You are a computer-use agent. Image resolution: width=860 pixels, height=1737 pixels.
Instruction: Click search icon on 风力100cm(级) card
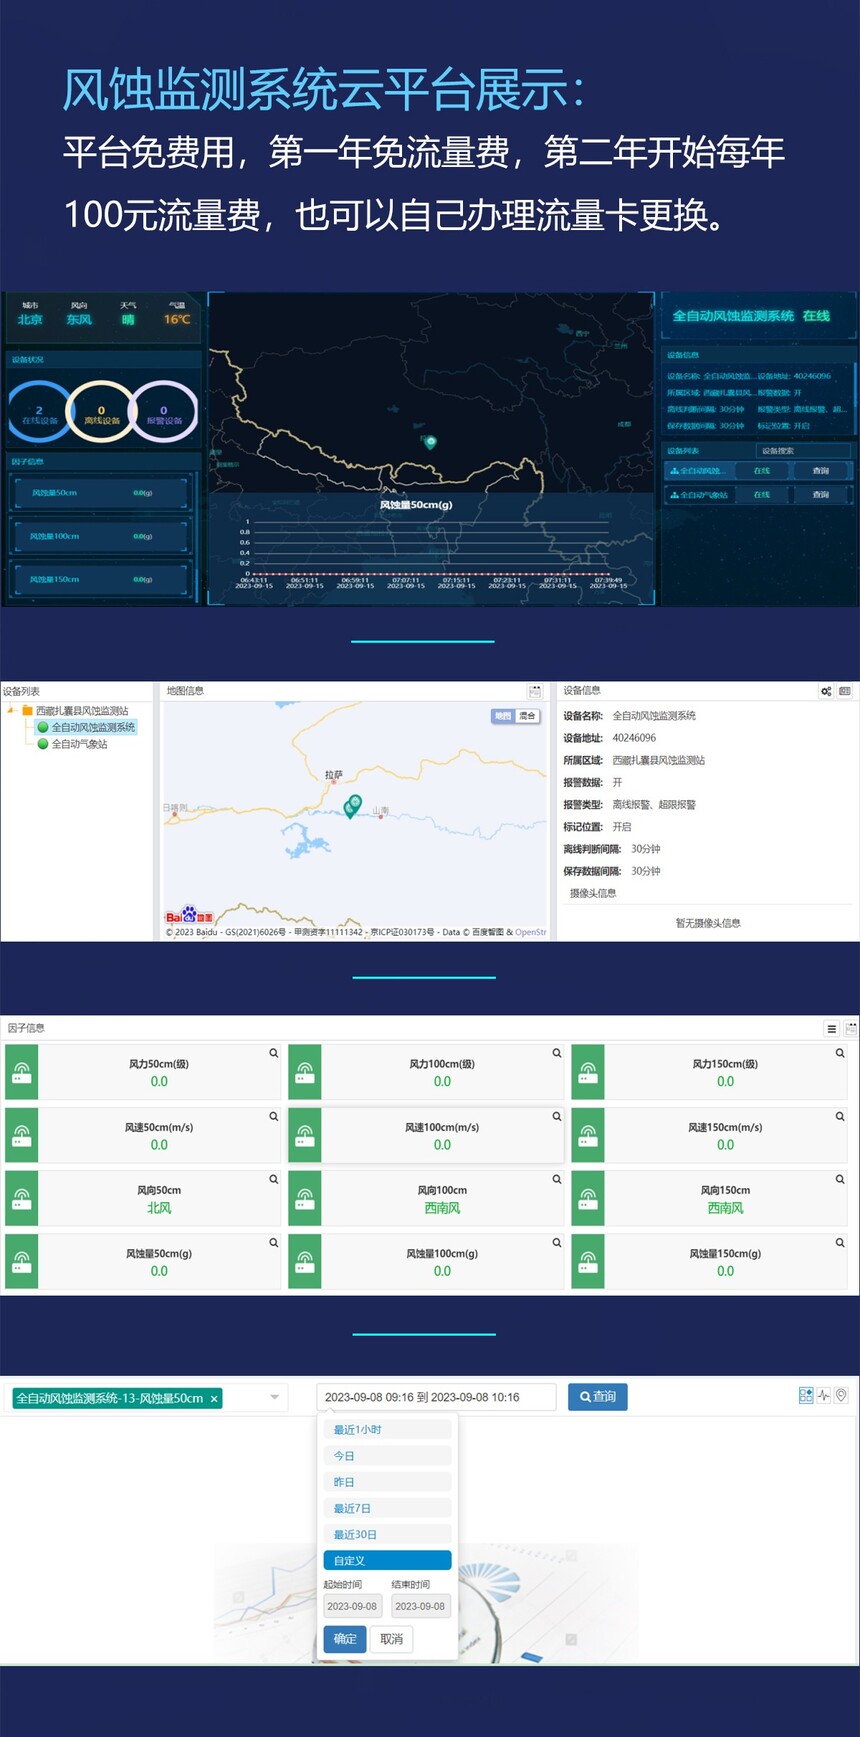(557, 1053)
